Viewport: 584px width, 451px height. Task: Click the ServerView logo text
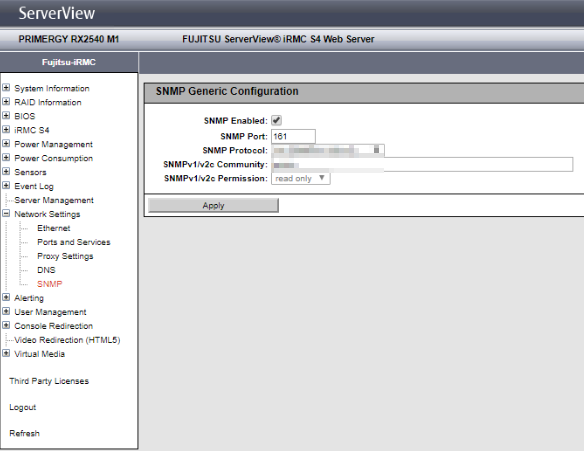57,13
